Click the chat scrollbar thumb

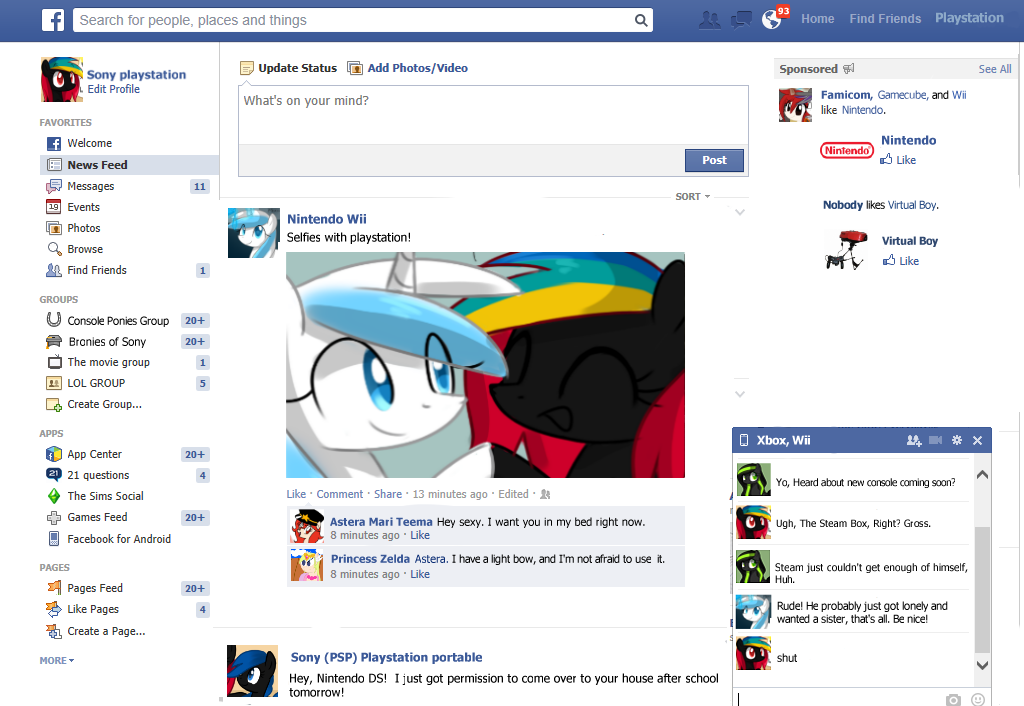point(982,590)
